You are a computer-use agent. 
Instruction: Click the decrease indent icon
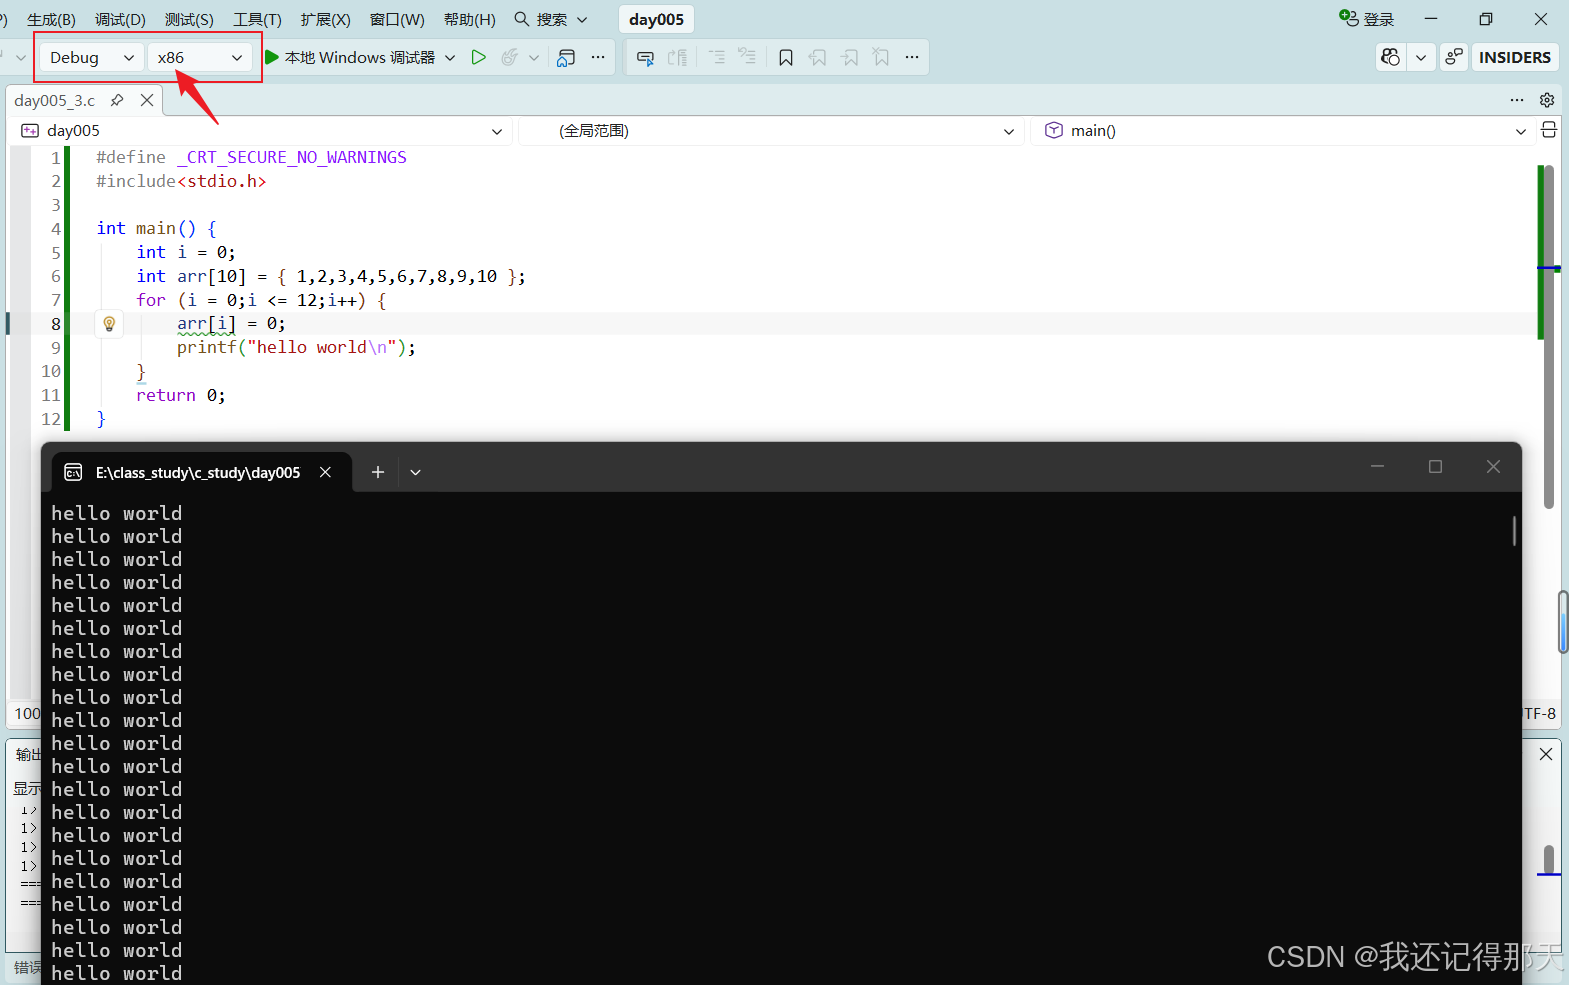pyautogui.click(x=717, y=57)
